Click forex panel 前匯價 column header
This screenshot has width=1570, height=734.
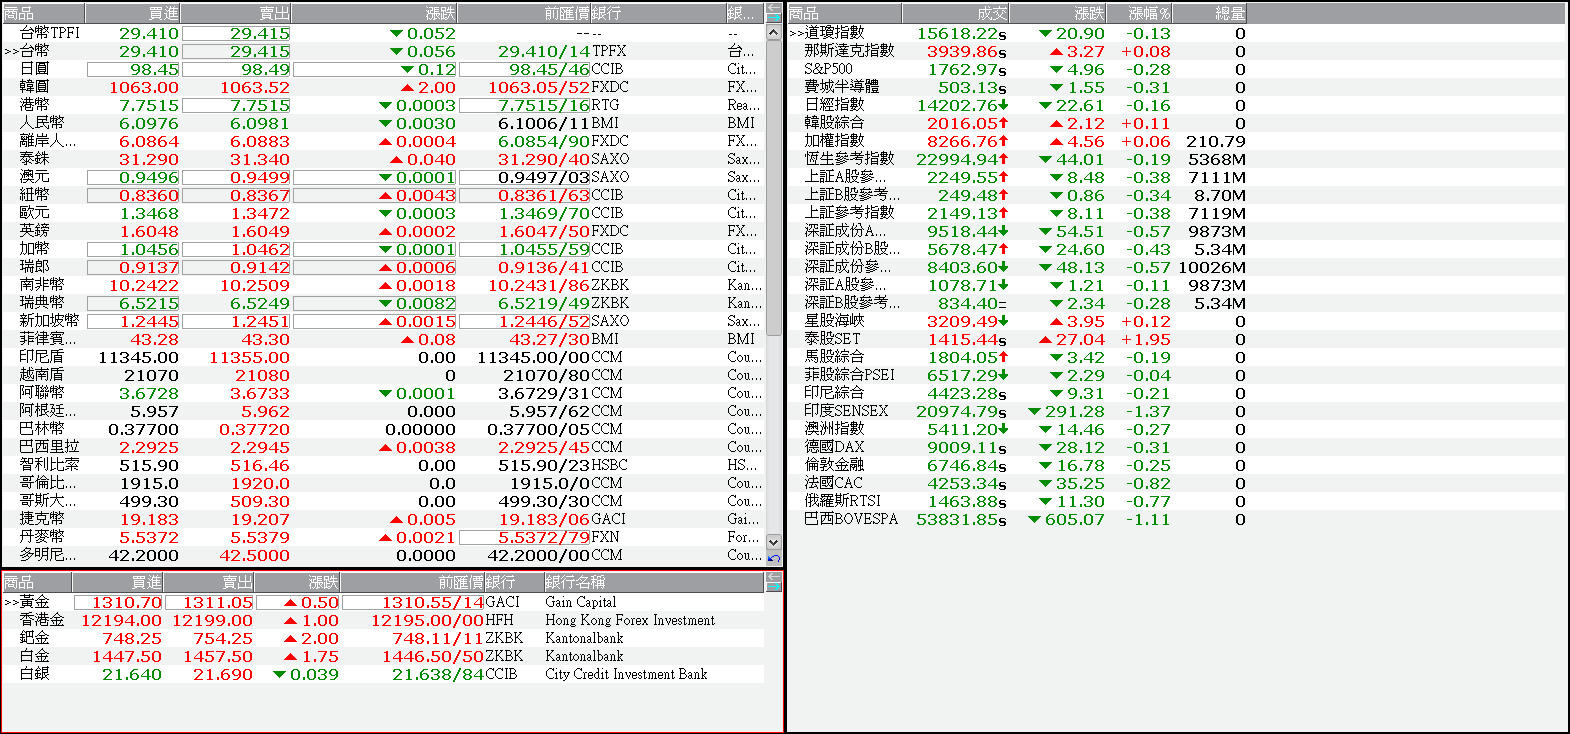524,13
